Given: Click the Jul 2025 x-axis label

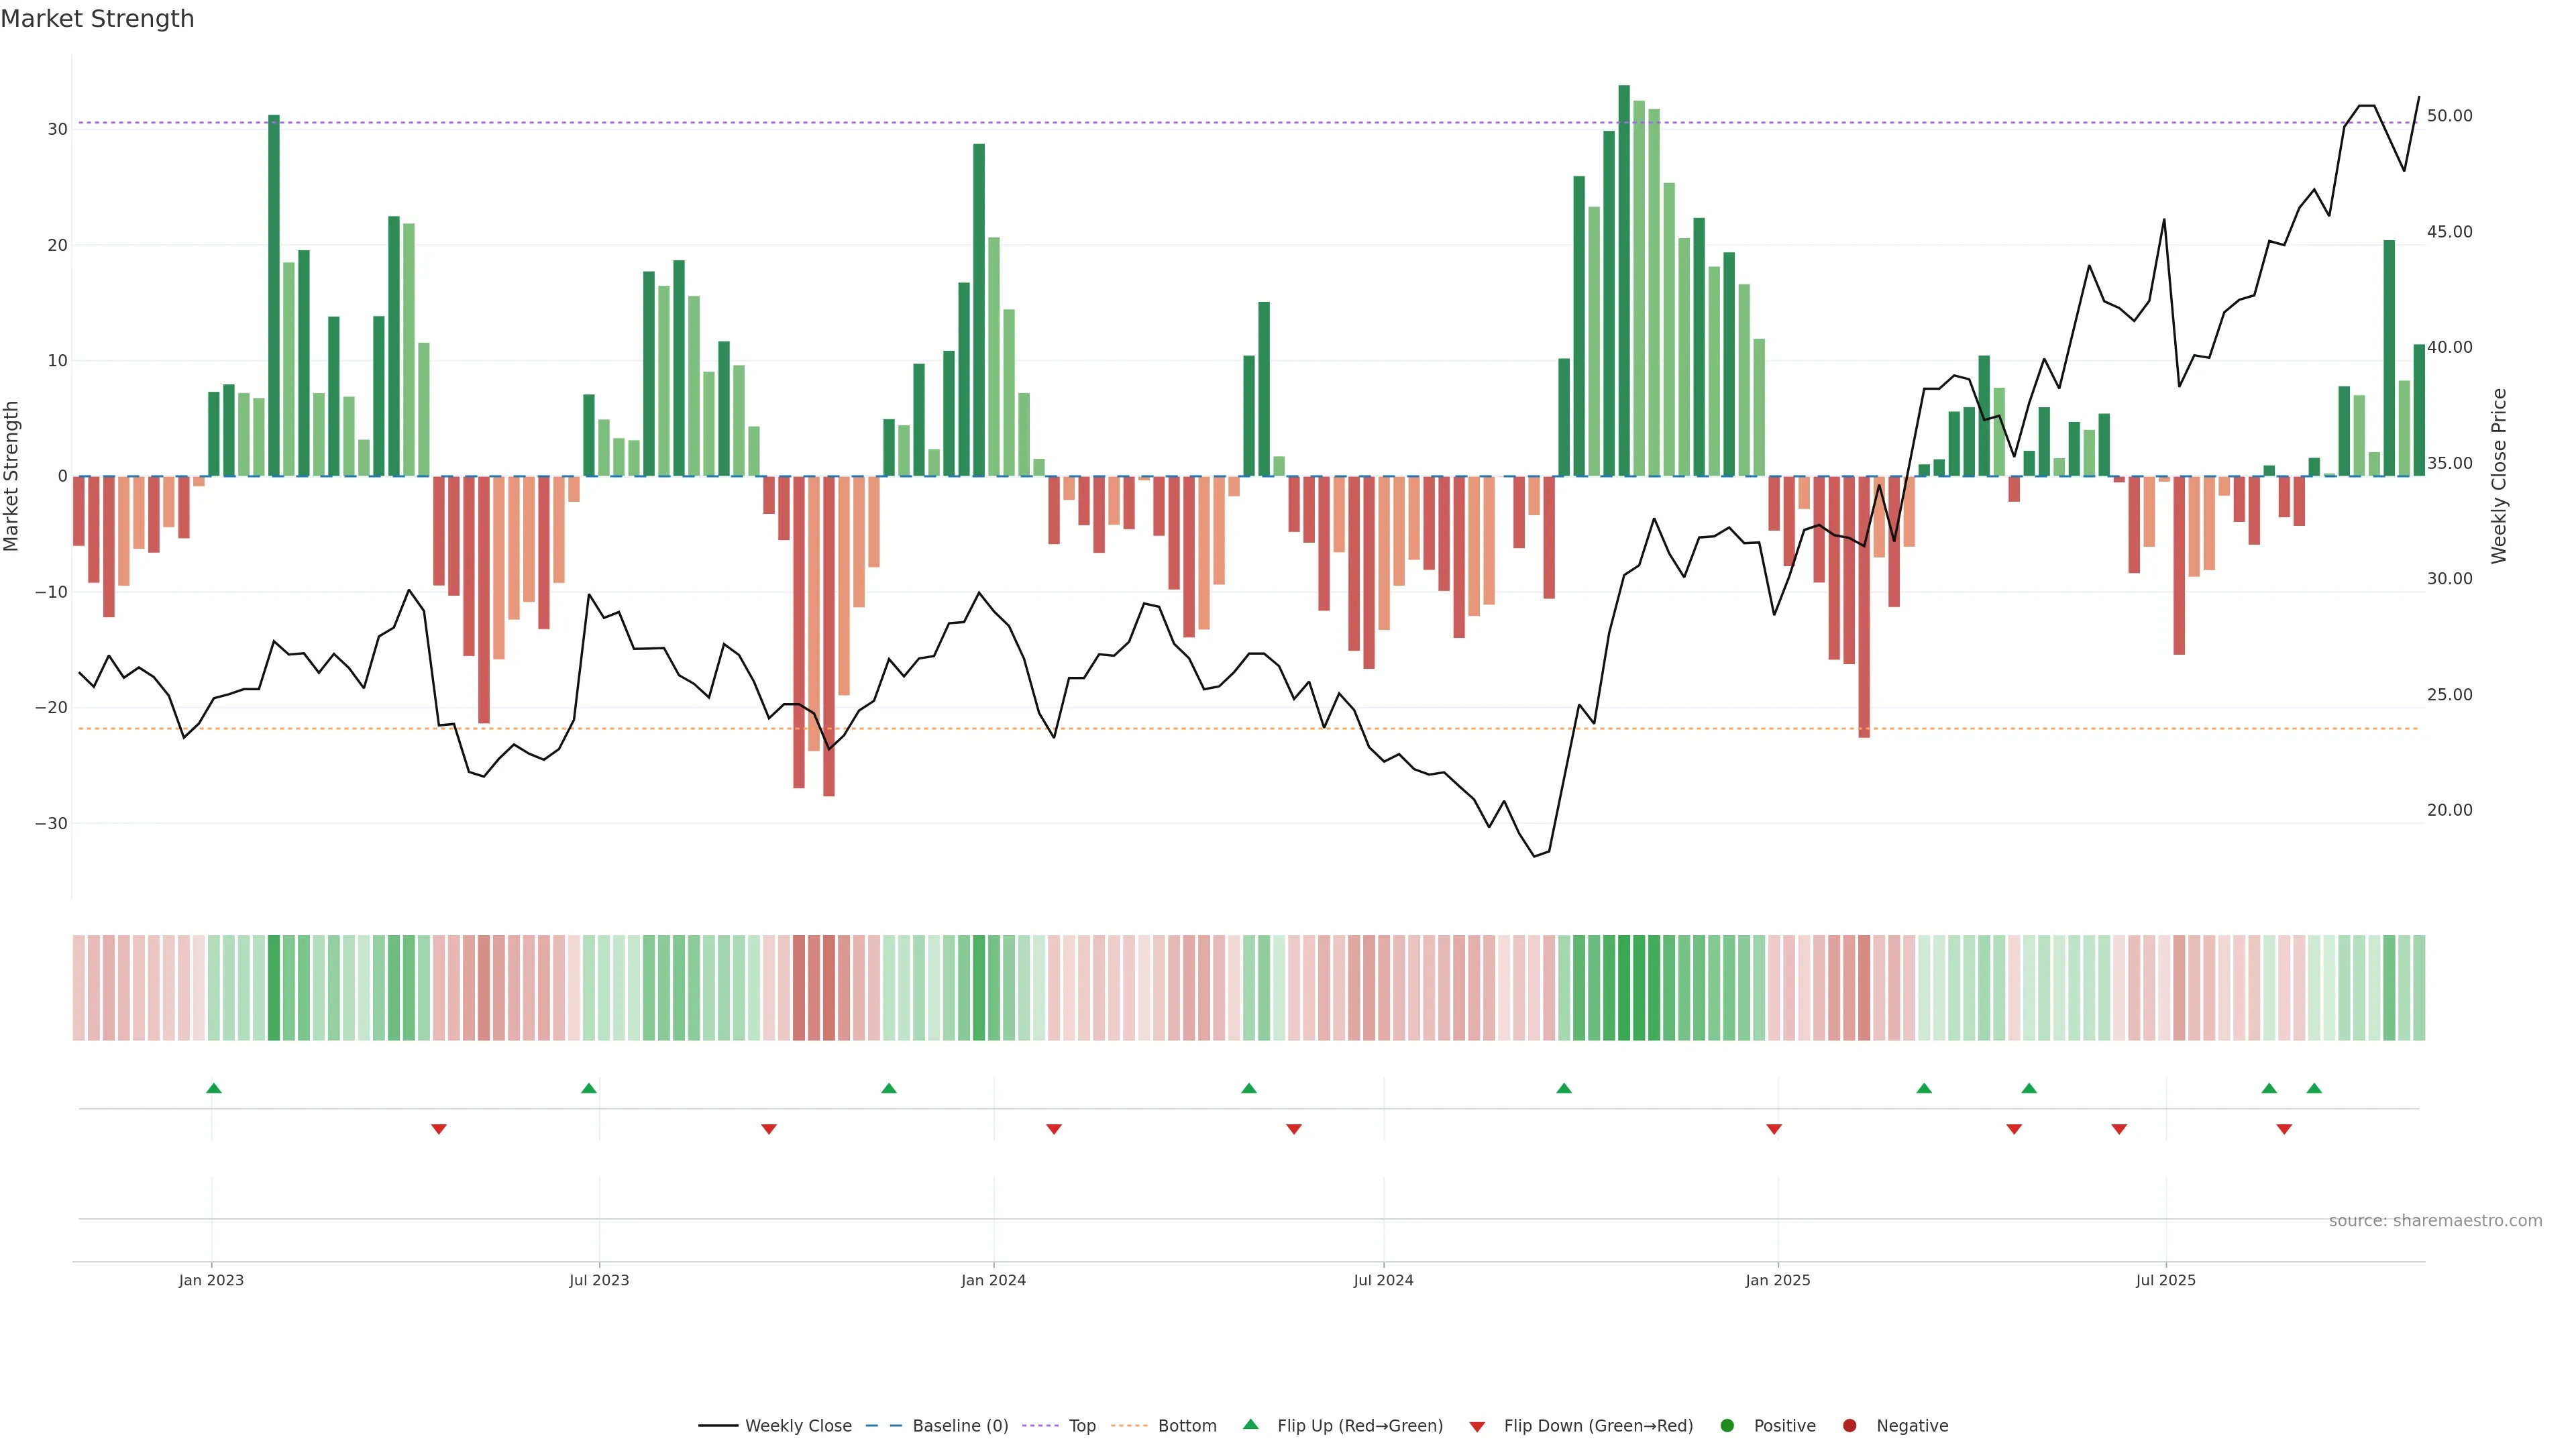Looking at the screenshot, I should tap(2165, 1280).
